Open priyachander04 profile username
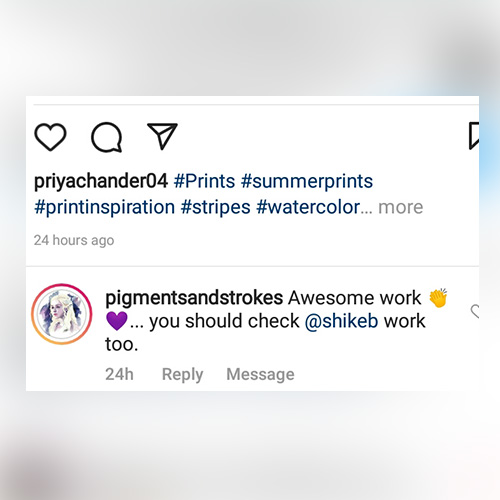Screen dimensions: 500x500 coord(101,181)
